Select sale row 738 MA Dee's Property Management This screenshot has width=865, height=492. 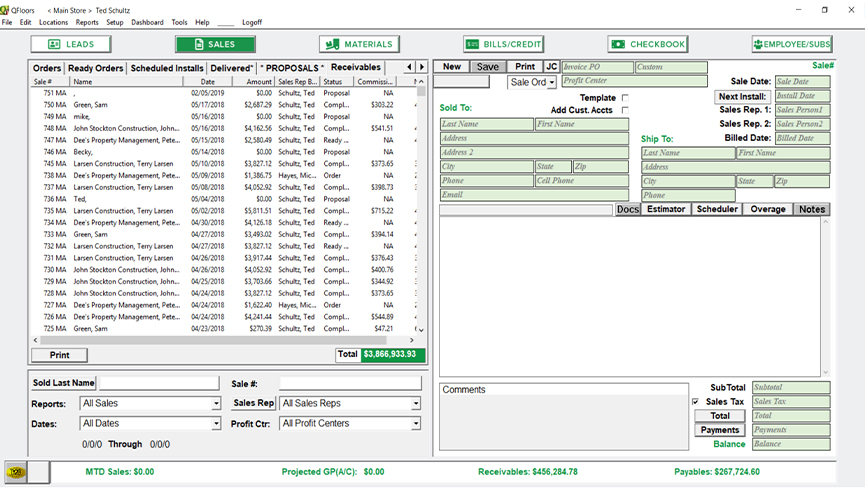[x=223, y=175]
